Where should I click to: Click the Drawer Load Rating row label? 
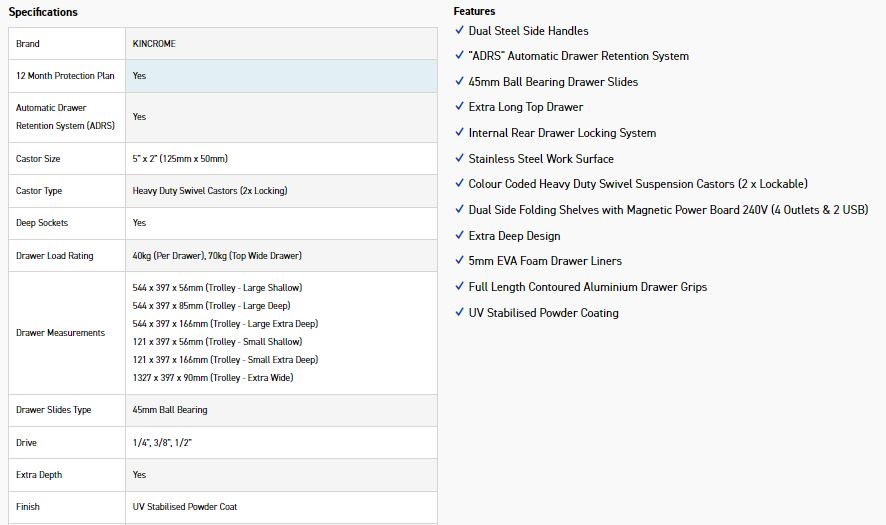54,256
